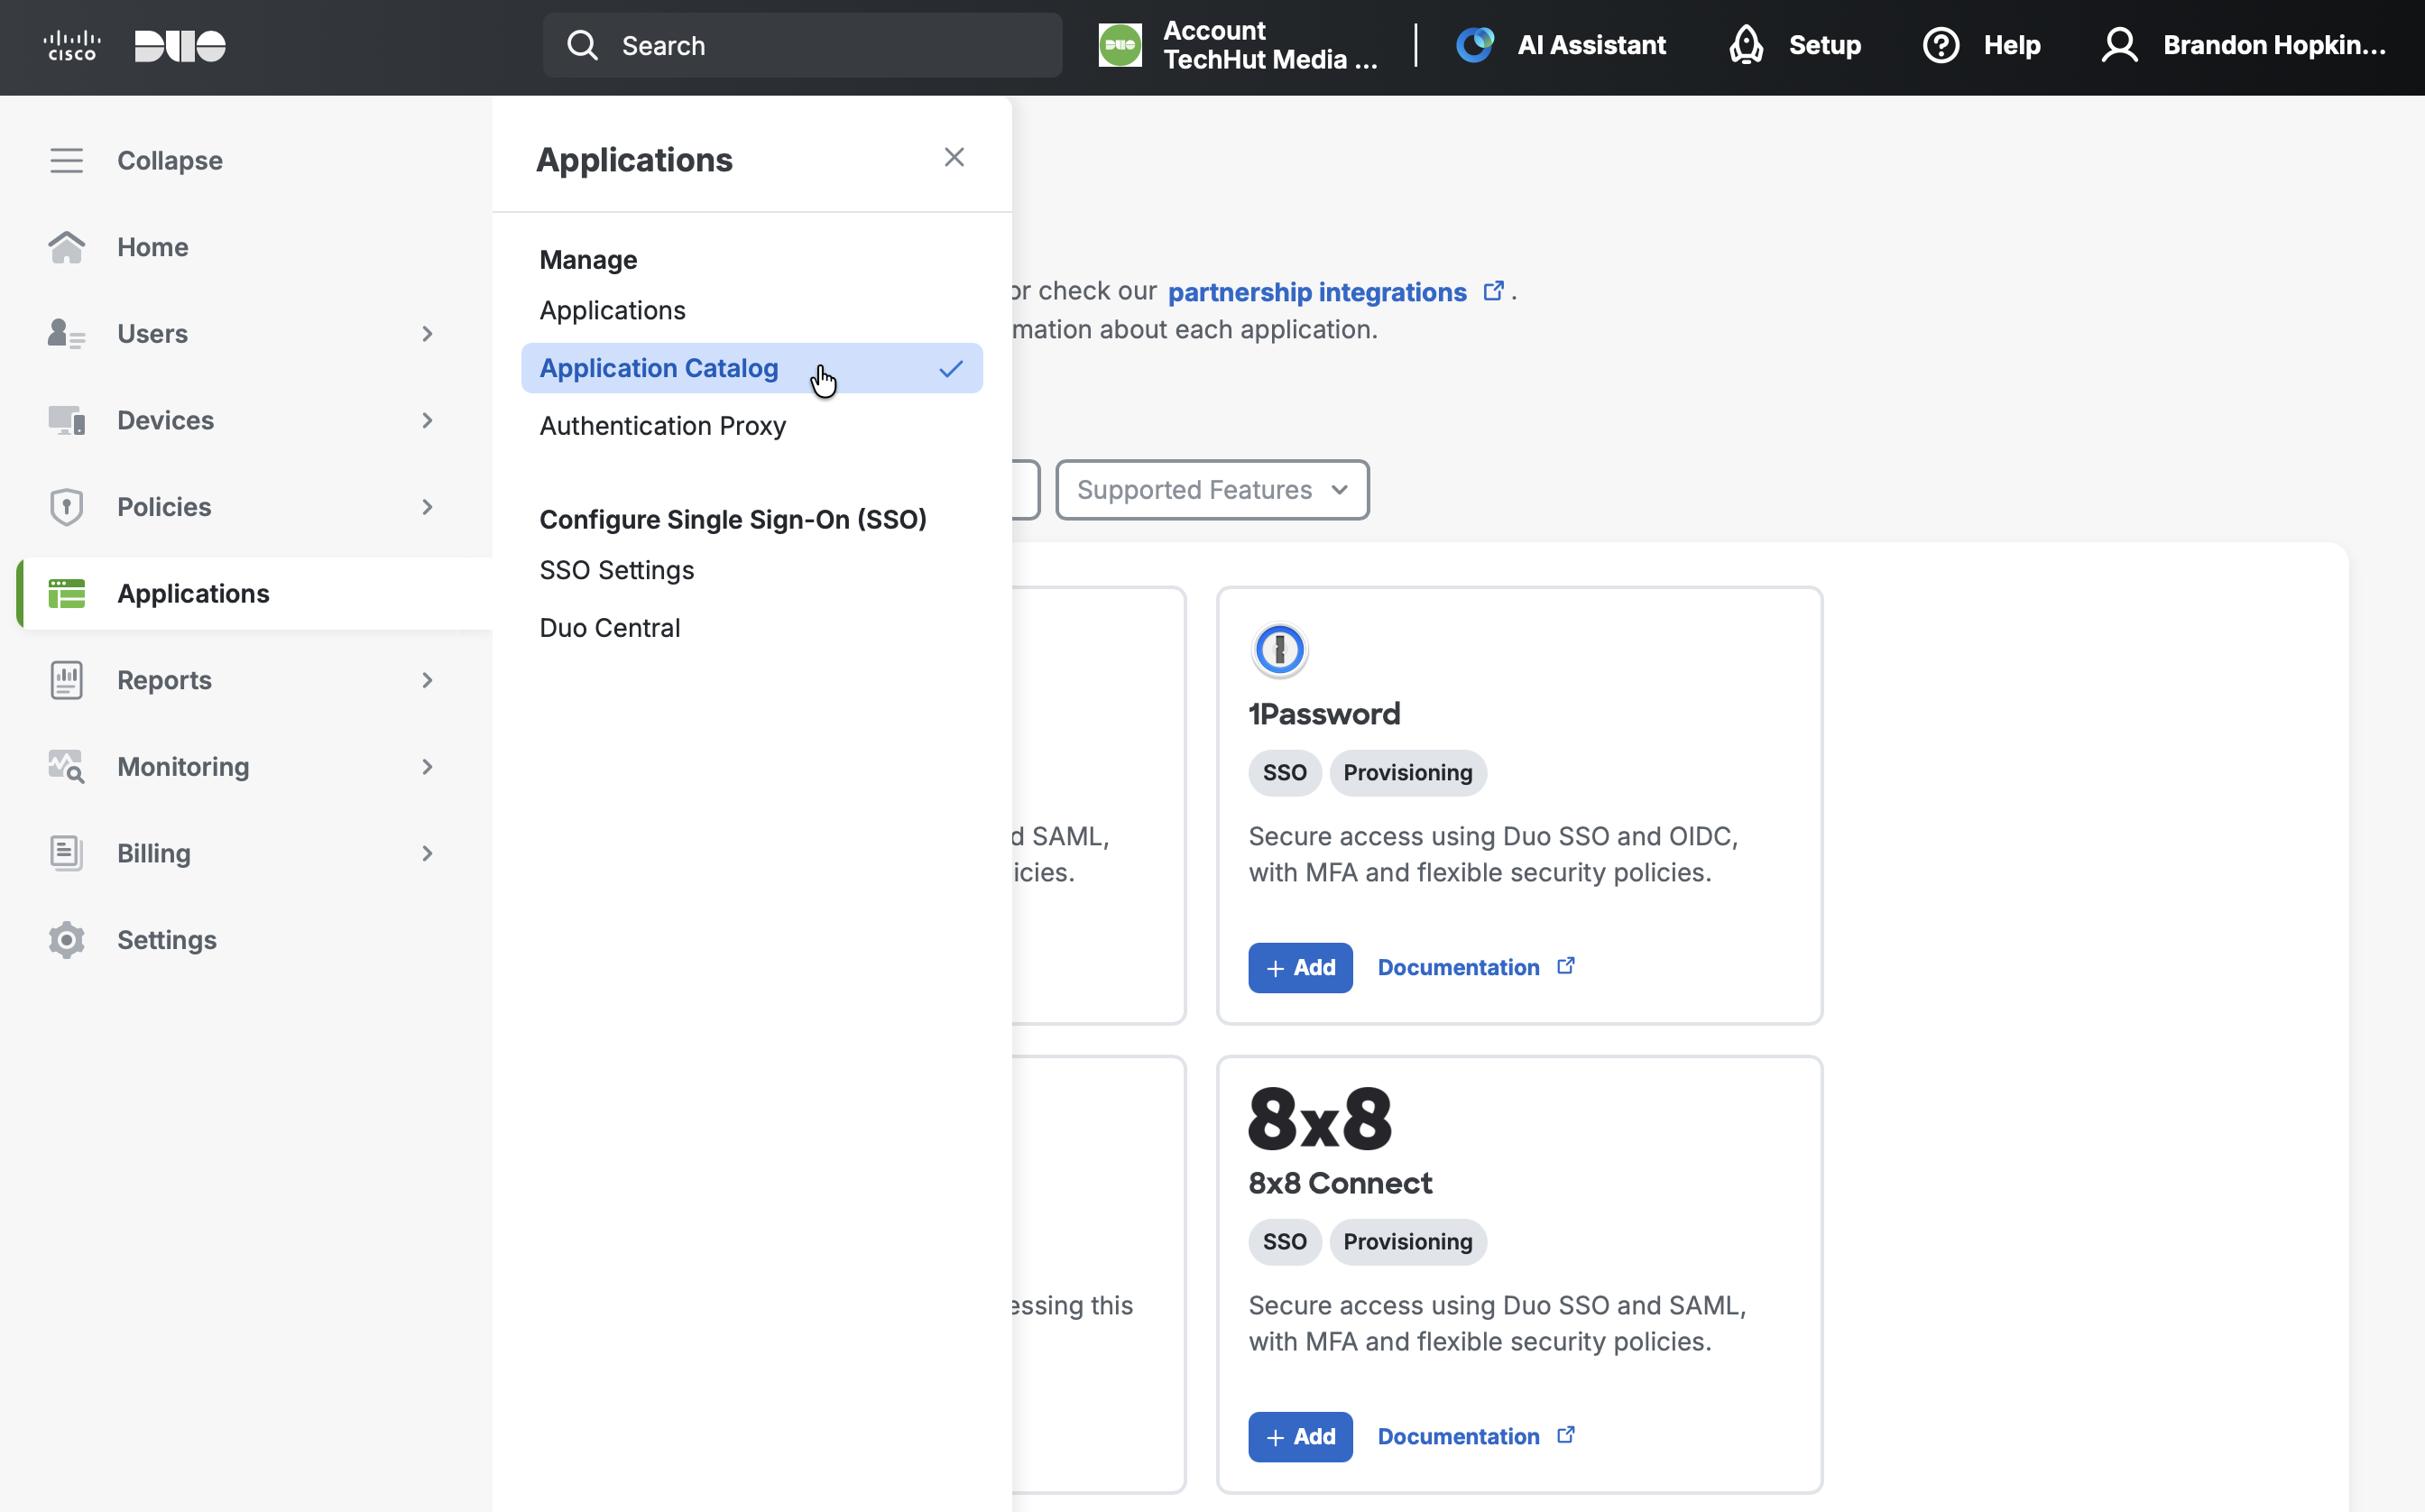Viewport: 2425px width, 1512px height.
Task: Click the Help question mark icon
Action: click(1940, 45)
